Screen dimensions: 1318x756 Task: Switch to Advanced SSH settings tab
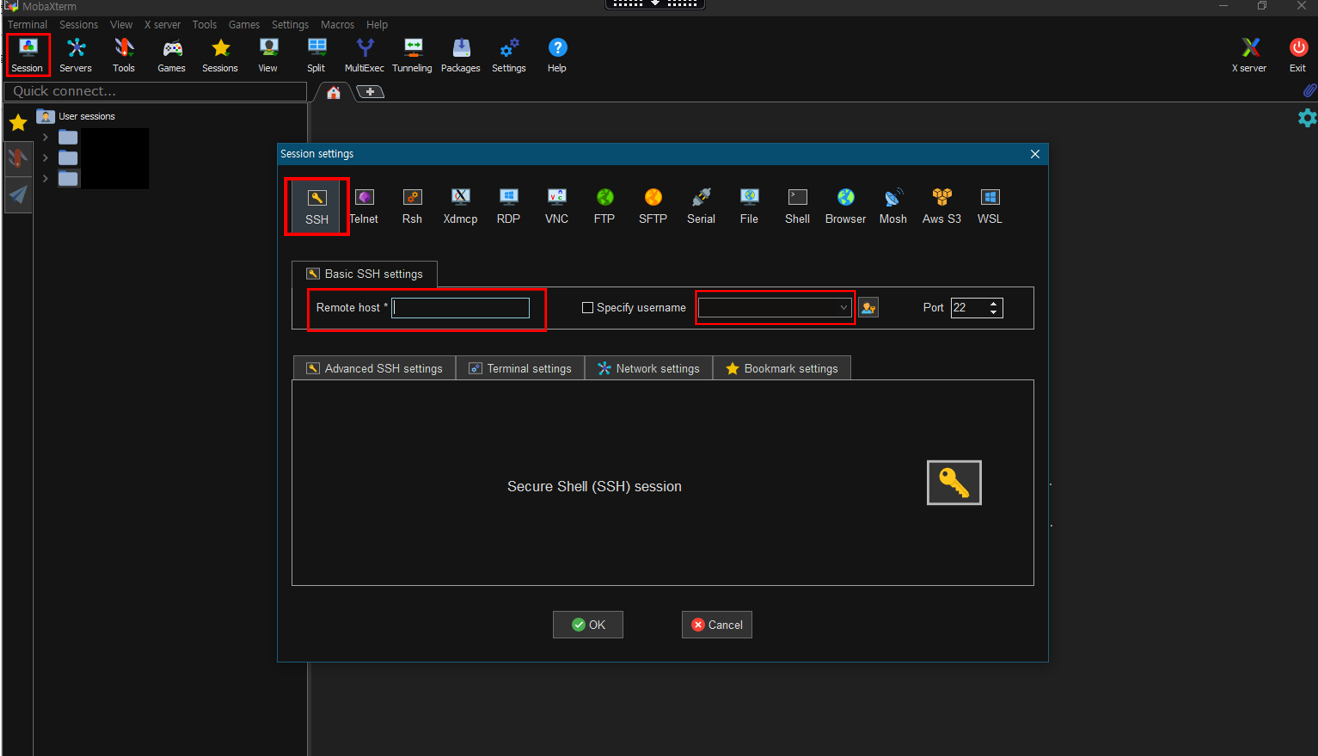374,368
